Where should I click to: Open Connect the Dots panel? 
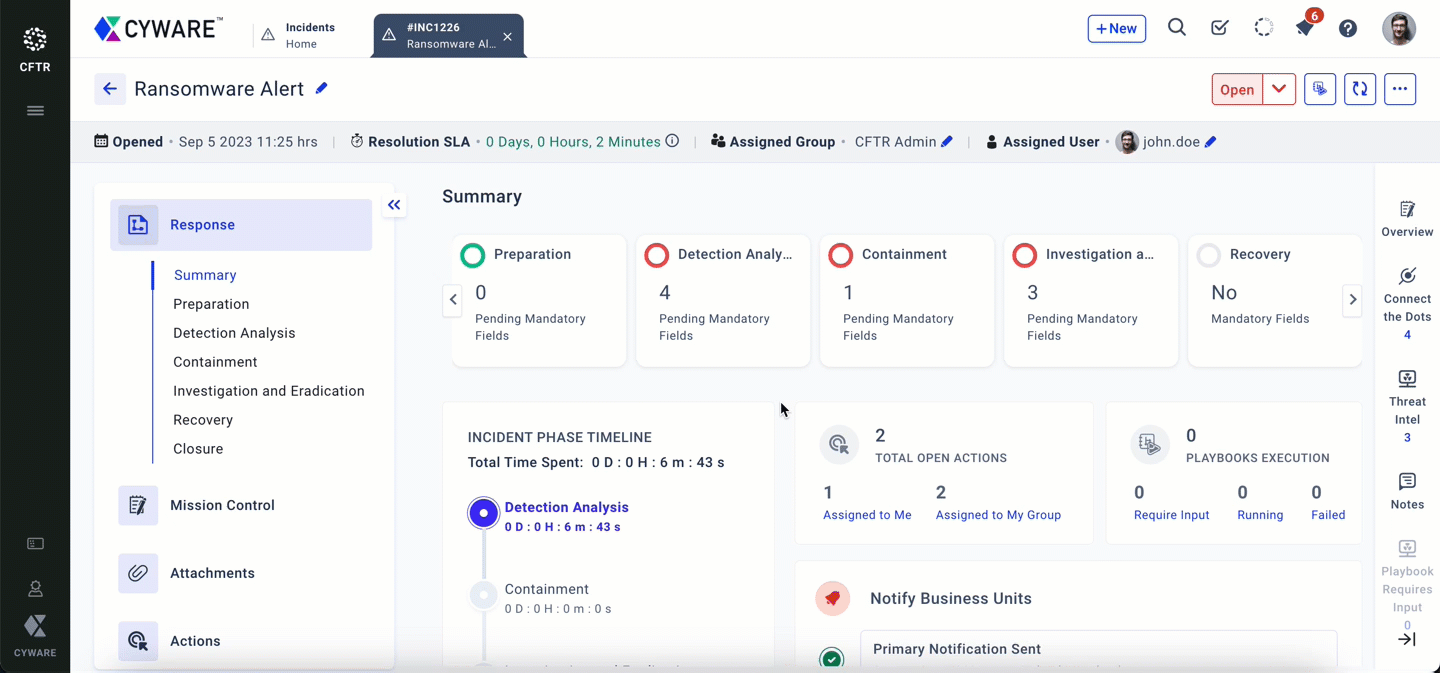tap(1407, 298)
